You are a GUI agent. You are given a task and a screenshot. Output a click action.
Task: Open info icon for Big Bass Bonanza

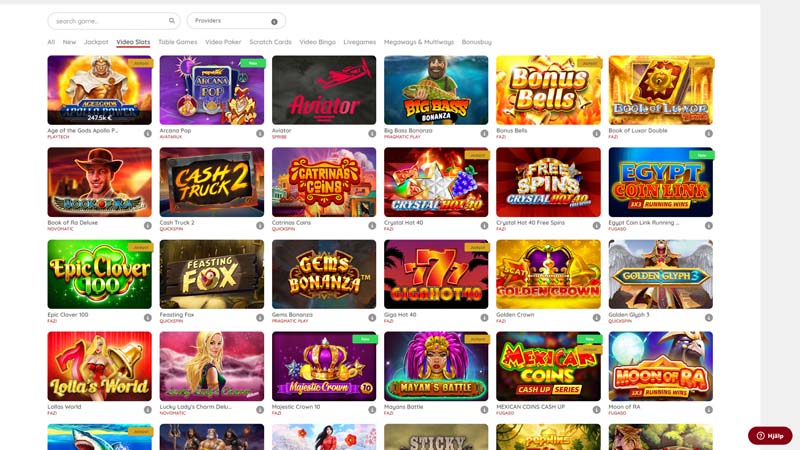[x=484, y=133]
